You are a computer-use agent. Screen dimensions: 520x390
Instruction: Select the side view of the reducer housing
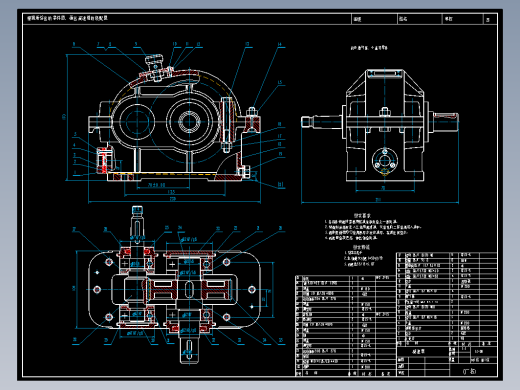pyautogui.click(x=380, y=125)
